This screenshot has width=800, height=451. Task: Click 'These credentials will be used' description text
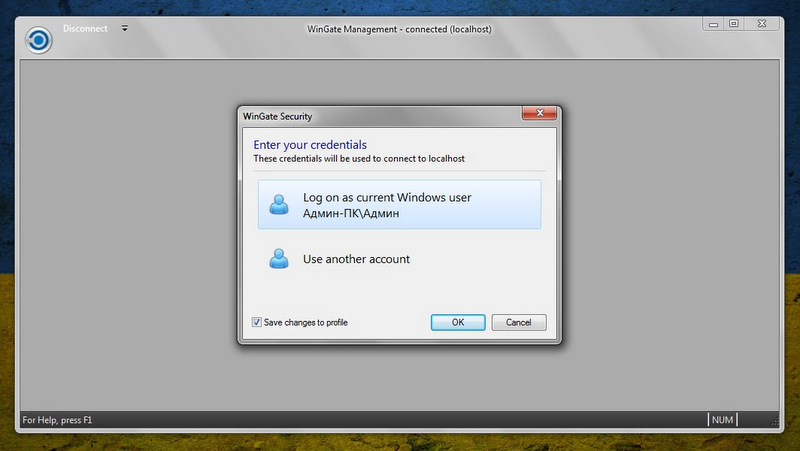pos(359,159)
